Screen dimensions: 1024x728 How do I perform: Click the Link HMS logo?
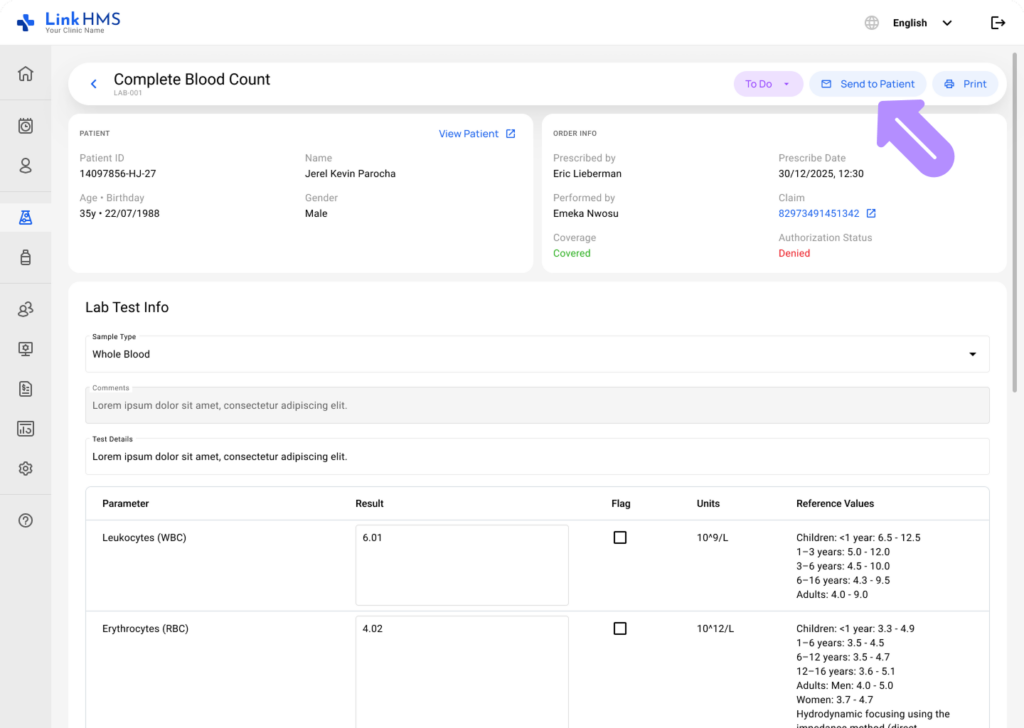[69, 22]
